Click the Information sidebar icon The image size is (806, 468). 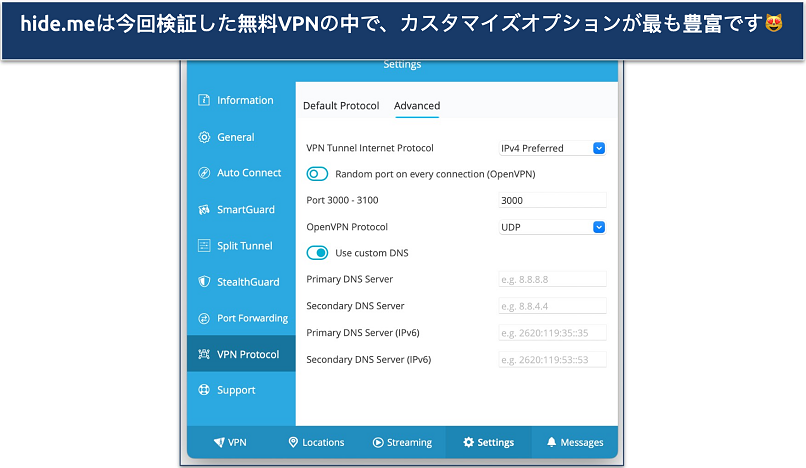coord(204,100)
